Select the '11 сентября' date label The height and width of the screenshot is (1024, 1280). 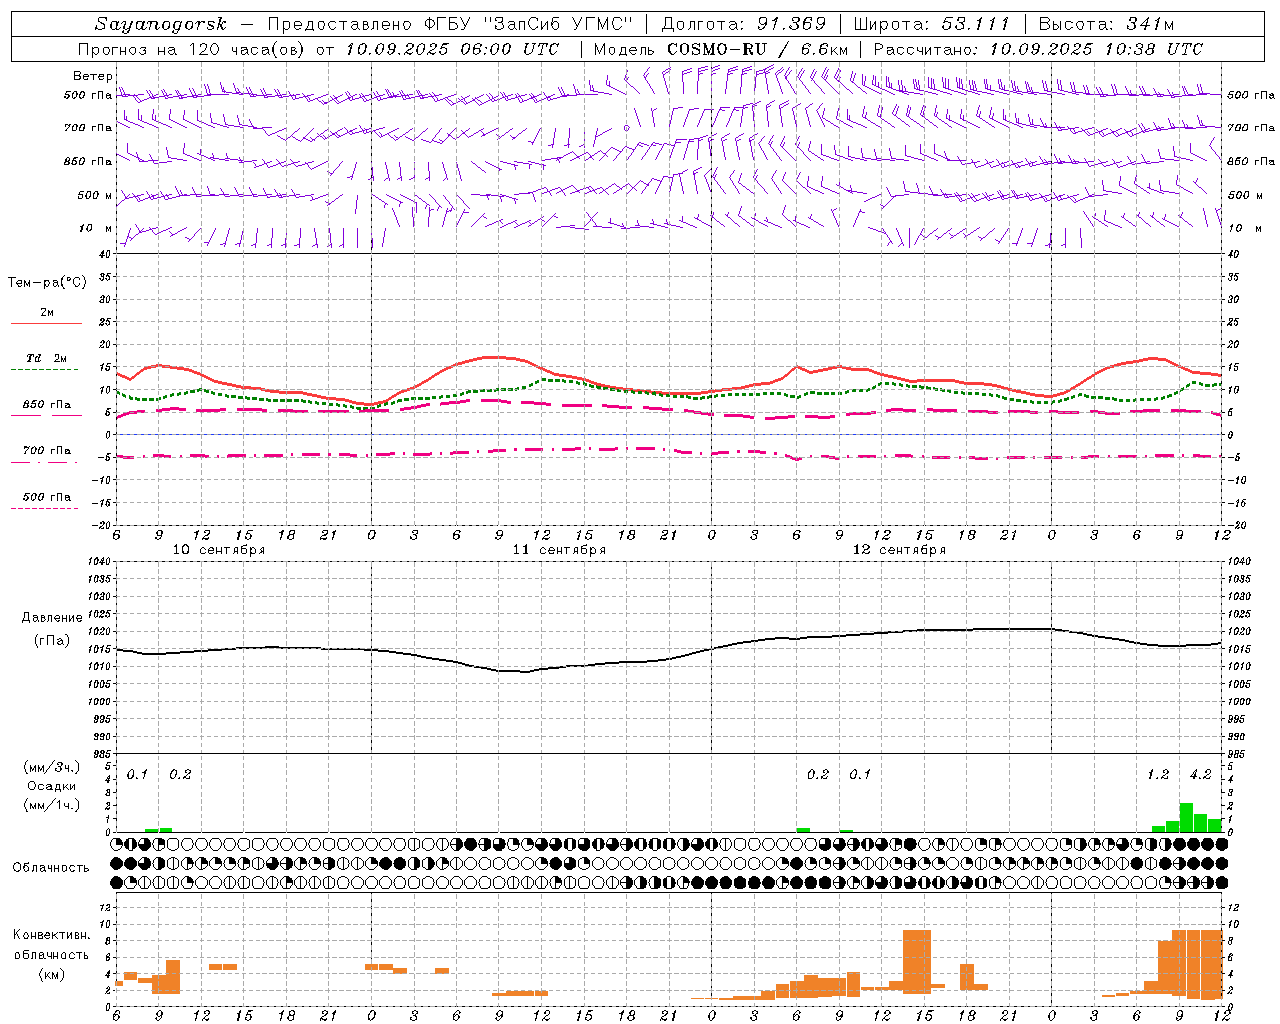559,550
